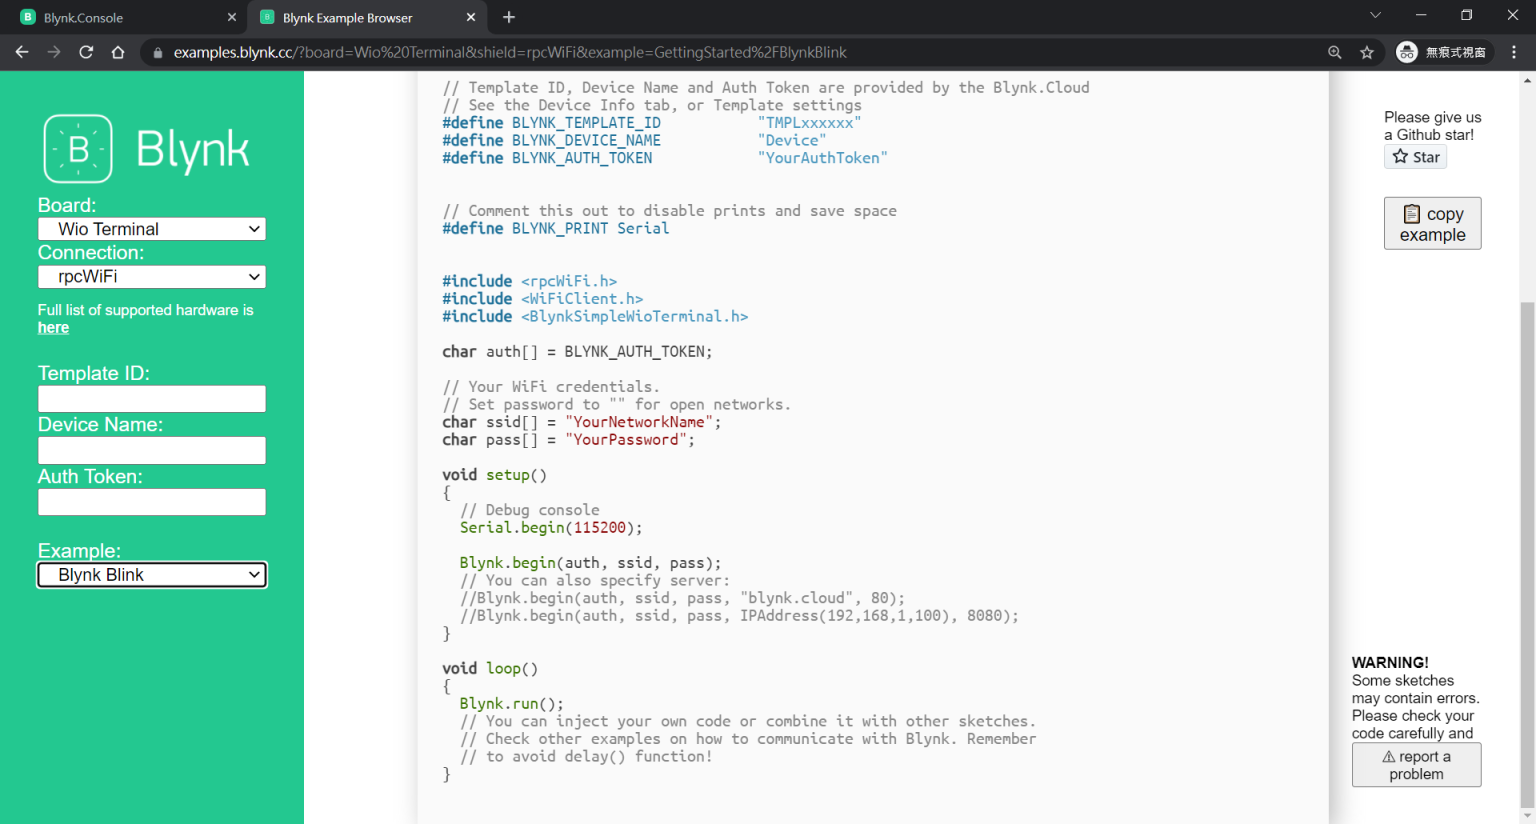Image resolution: width=1536 pixels, height=824 pixels.
Task: Focus the Auth Token input field
Action: click(x=152, y=502)
